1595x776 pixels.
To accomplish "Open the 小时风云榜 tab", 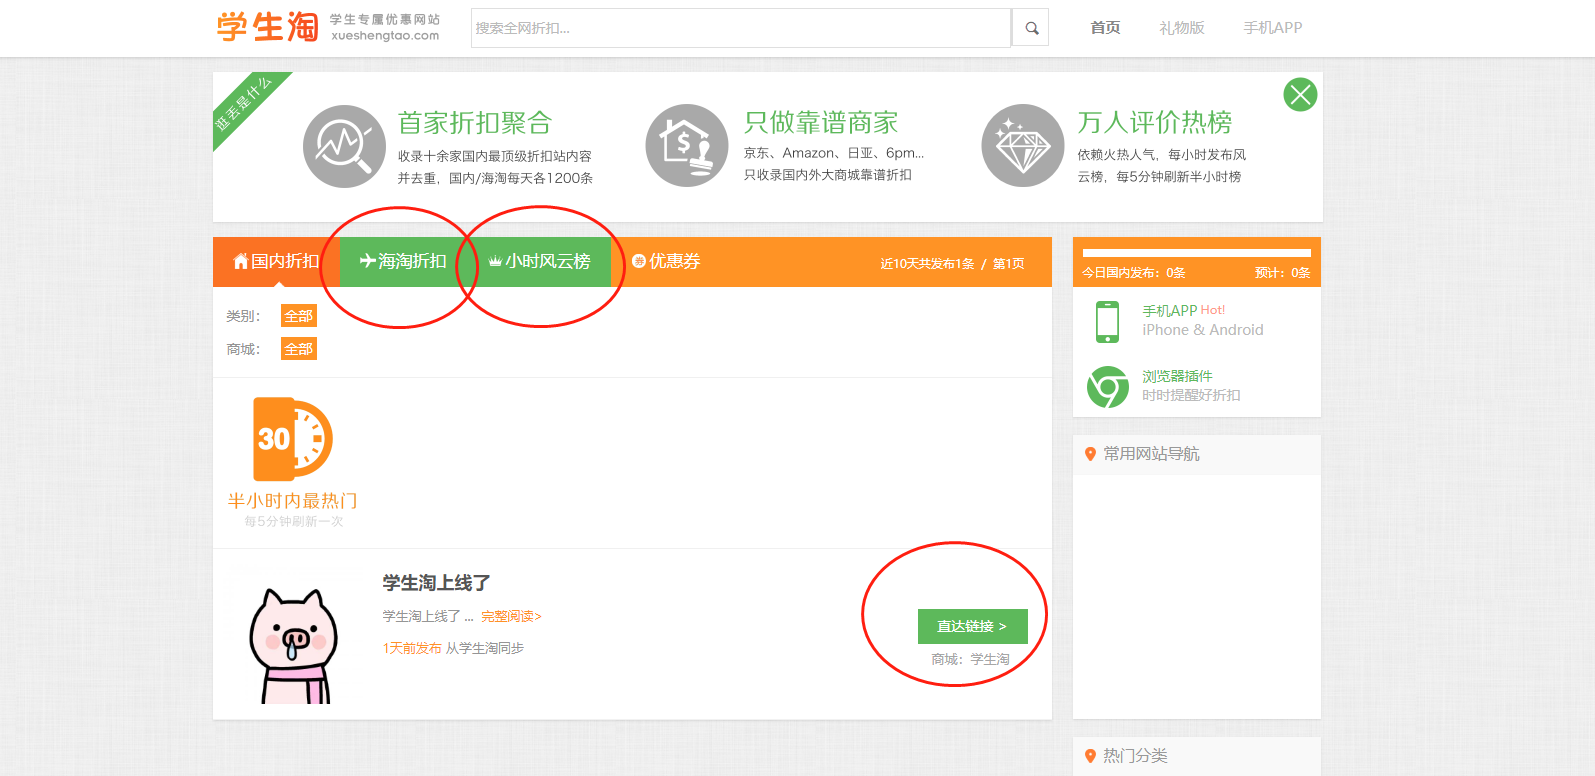I will [x=540, y=261].
